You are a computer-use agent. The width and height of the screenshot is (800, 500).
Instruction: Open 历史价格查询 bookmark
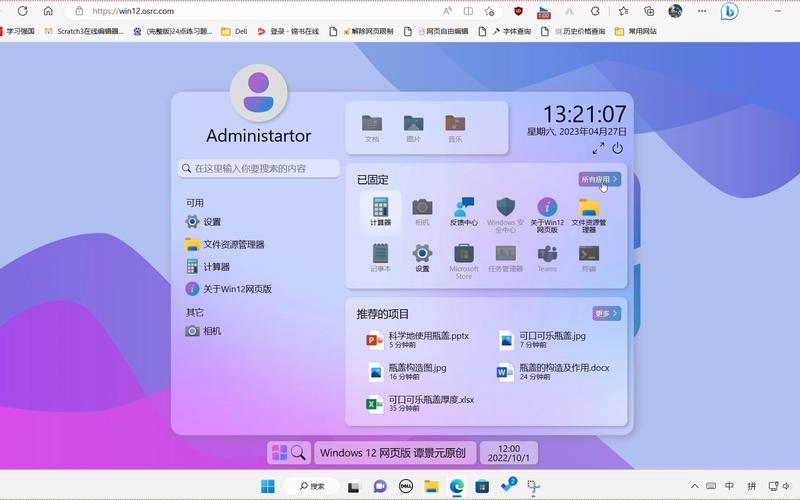(x=580, y=31)
